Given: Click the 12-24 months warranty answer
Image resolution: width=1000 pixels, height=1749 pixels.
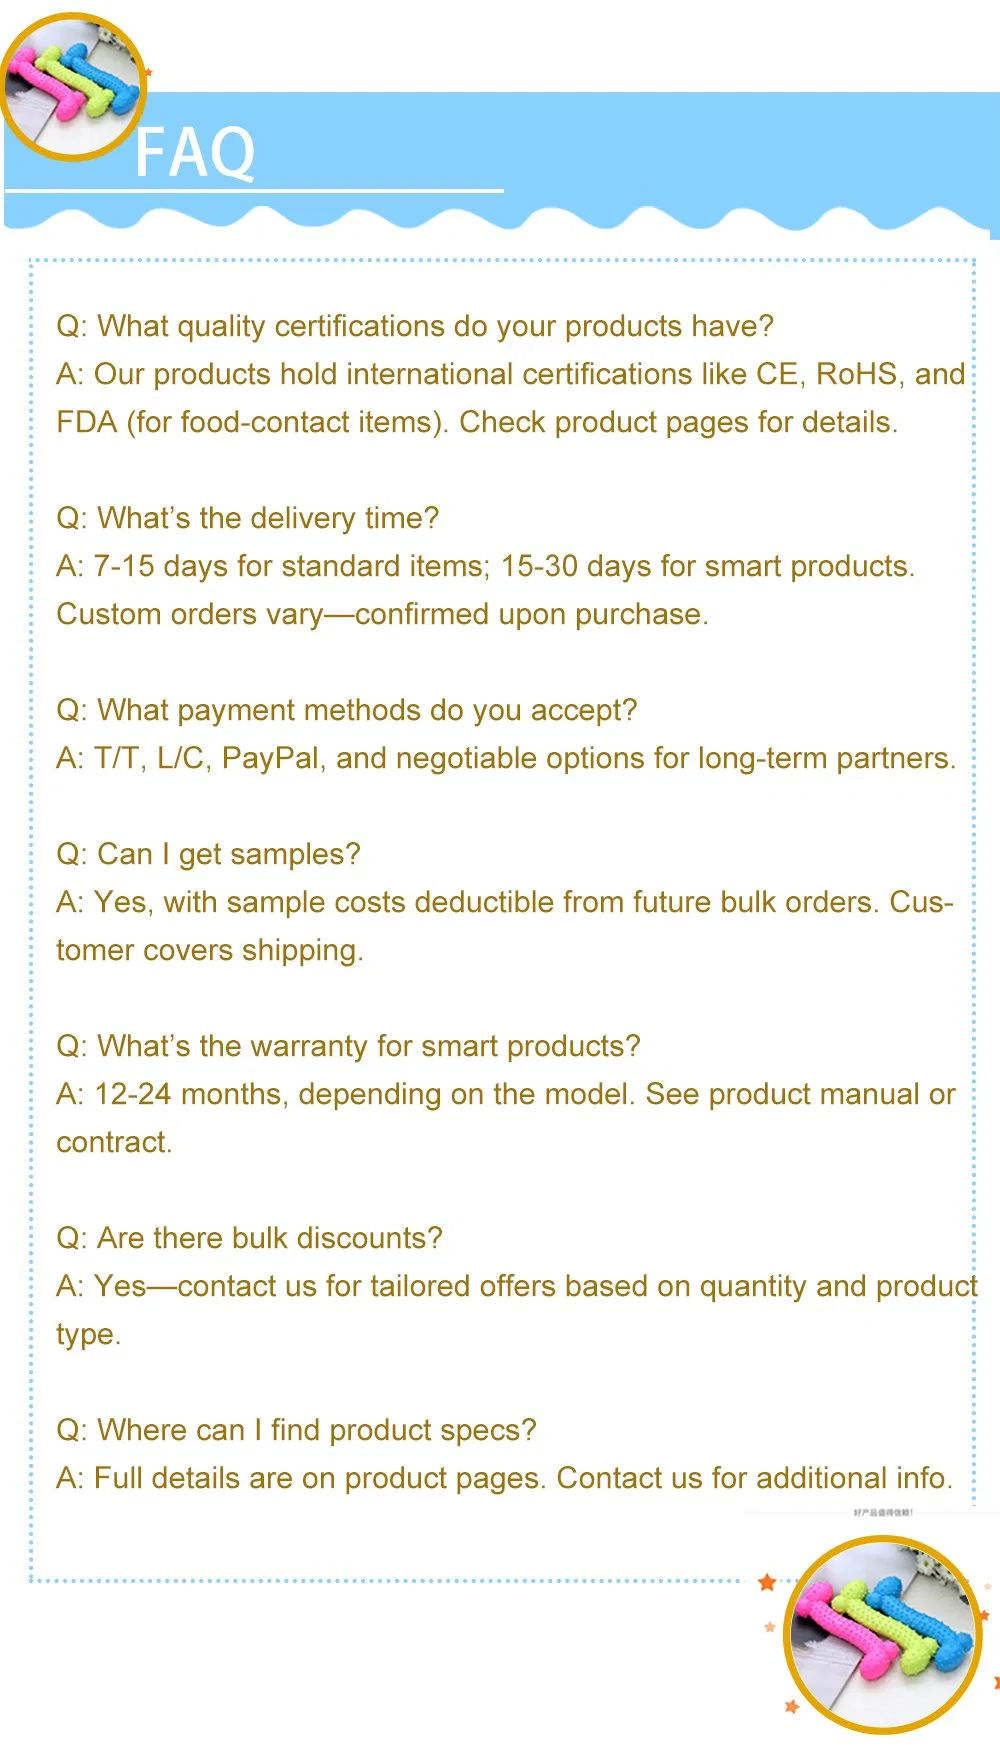Looking at the screenshot, I should [505, 1094].
